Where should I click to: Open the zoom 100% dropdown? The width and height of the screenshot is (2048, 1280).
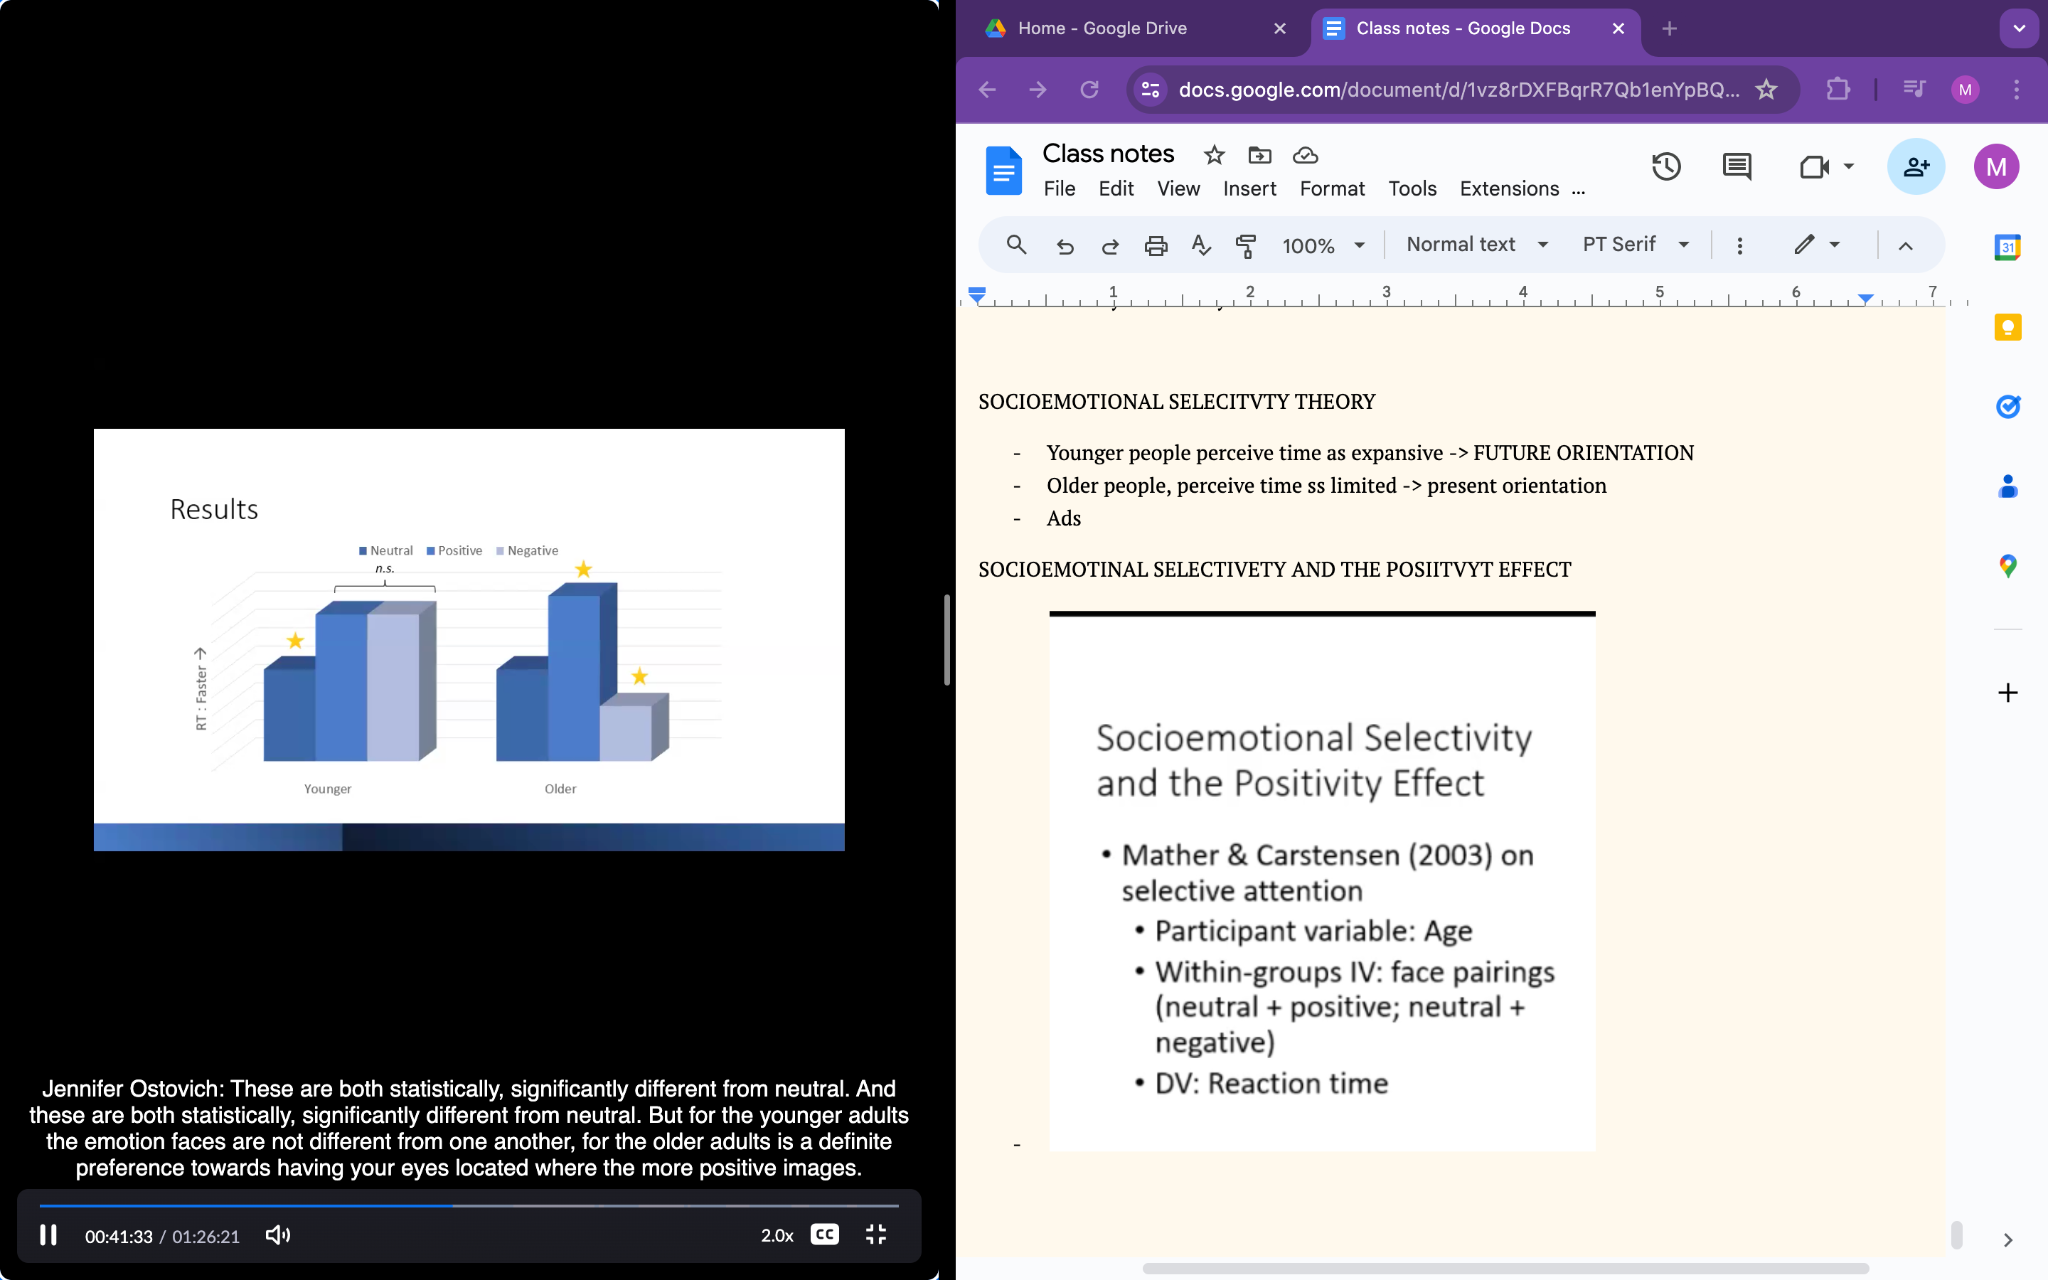point(1323,245)
